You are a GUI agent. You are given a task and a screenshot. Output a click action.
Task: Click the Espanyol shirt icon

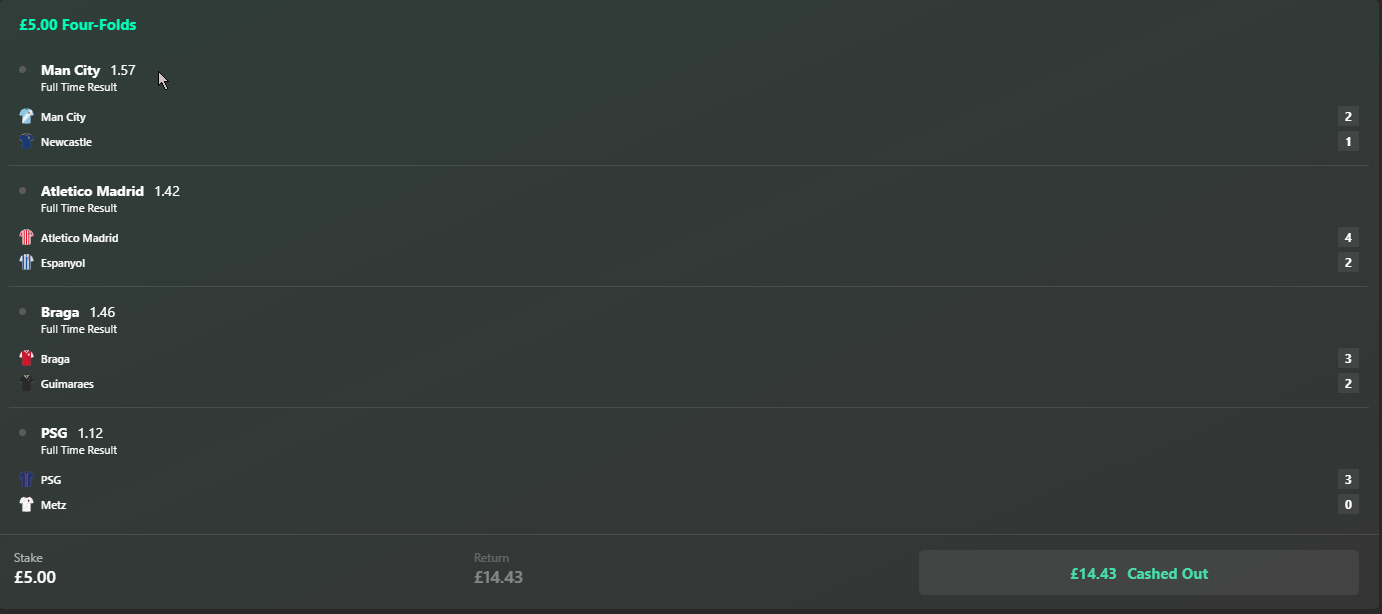pos(26,263)
